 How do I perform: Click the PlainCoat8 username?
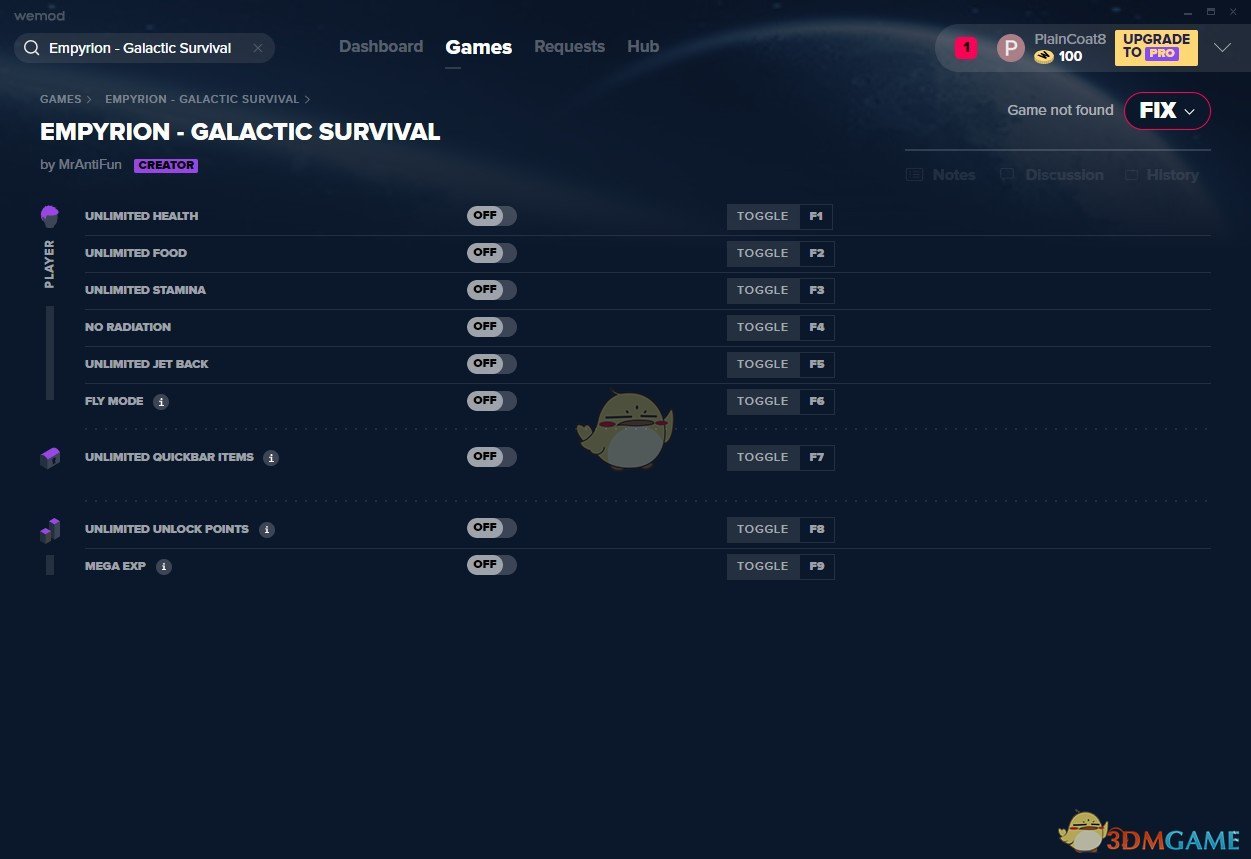click(x=1070, y=39)
